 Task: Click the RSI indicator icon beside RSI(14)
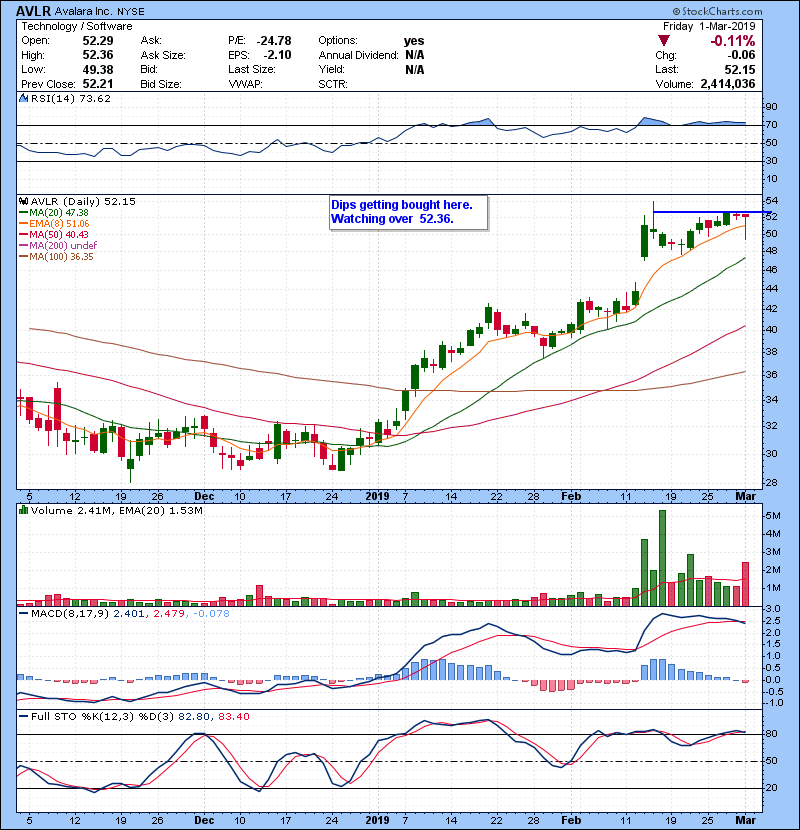tap(23, 98)
